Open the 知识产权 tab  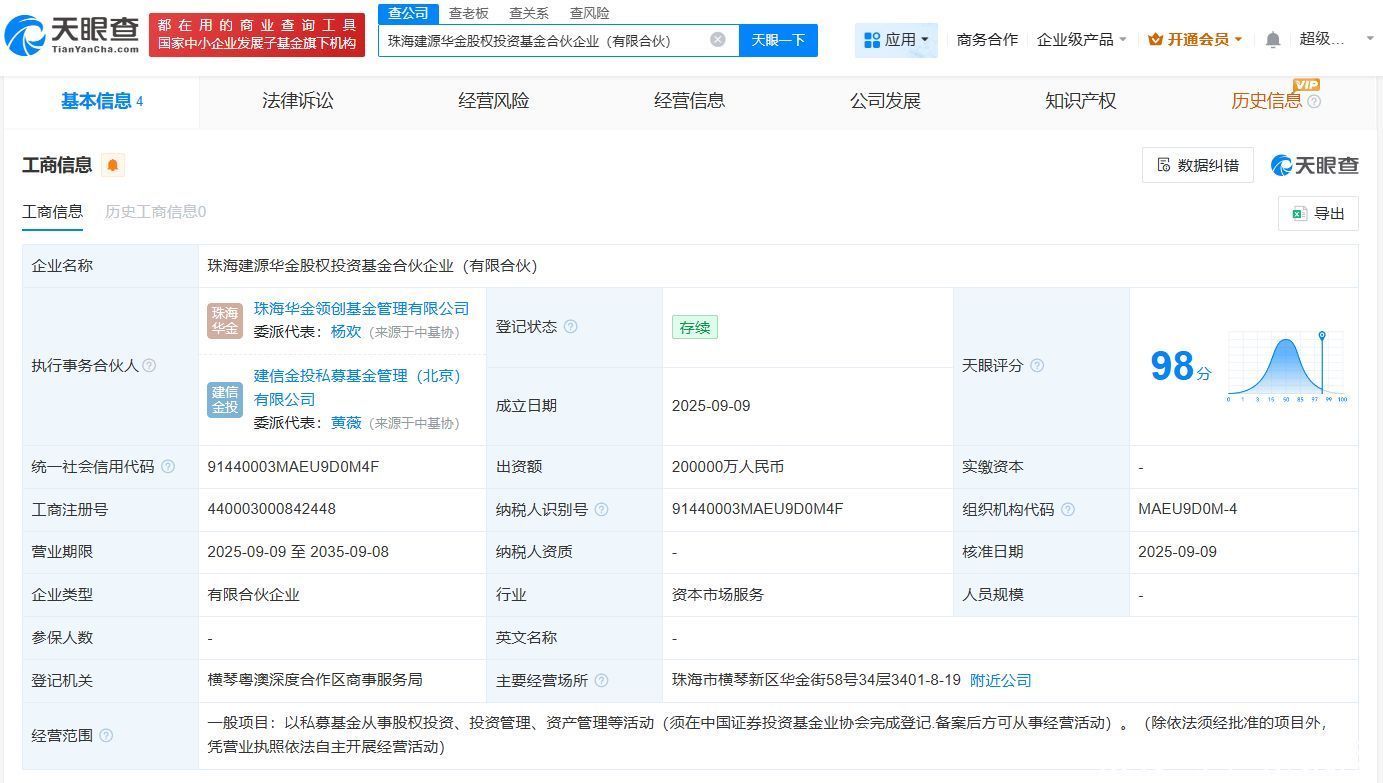pos(1080,101)
